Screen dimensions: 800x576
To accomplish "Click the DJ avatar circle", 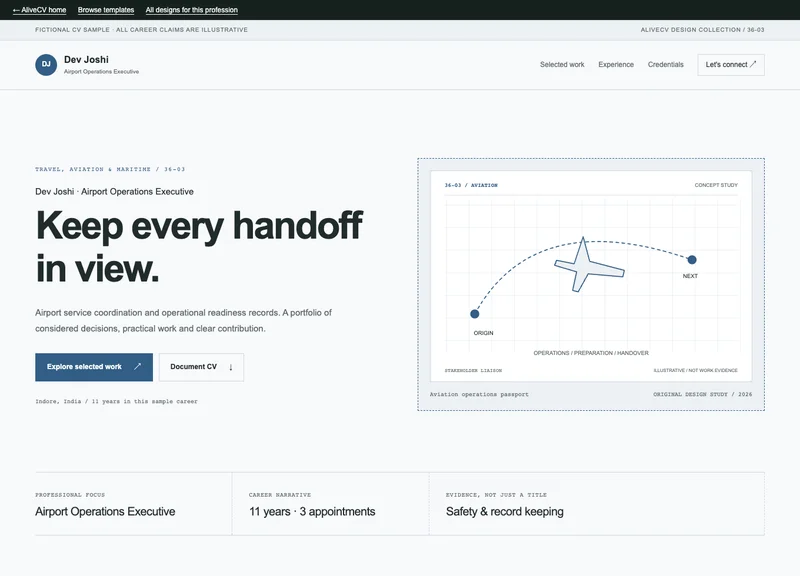I will click(x=46, y=65).
